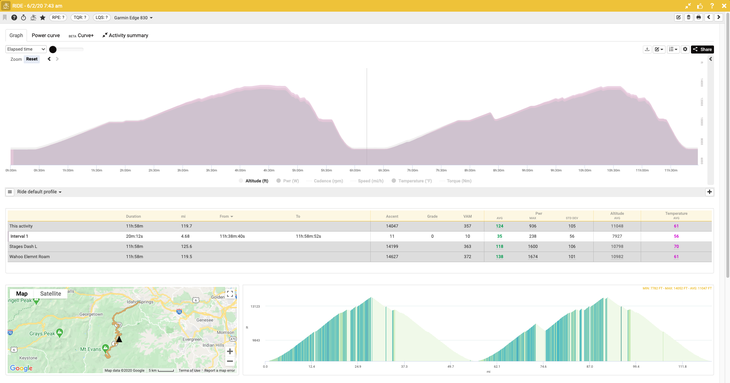The width and height of the screenshot is (730, 383).
Task: Select the Wahoo Elemnt Roam row
Action: [359, 257]
